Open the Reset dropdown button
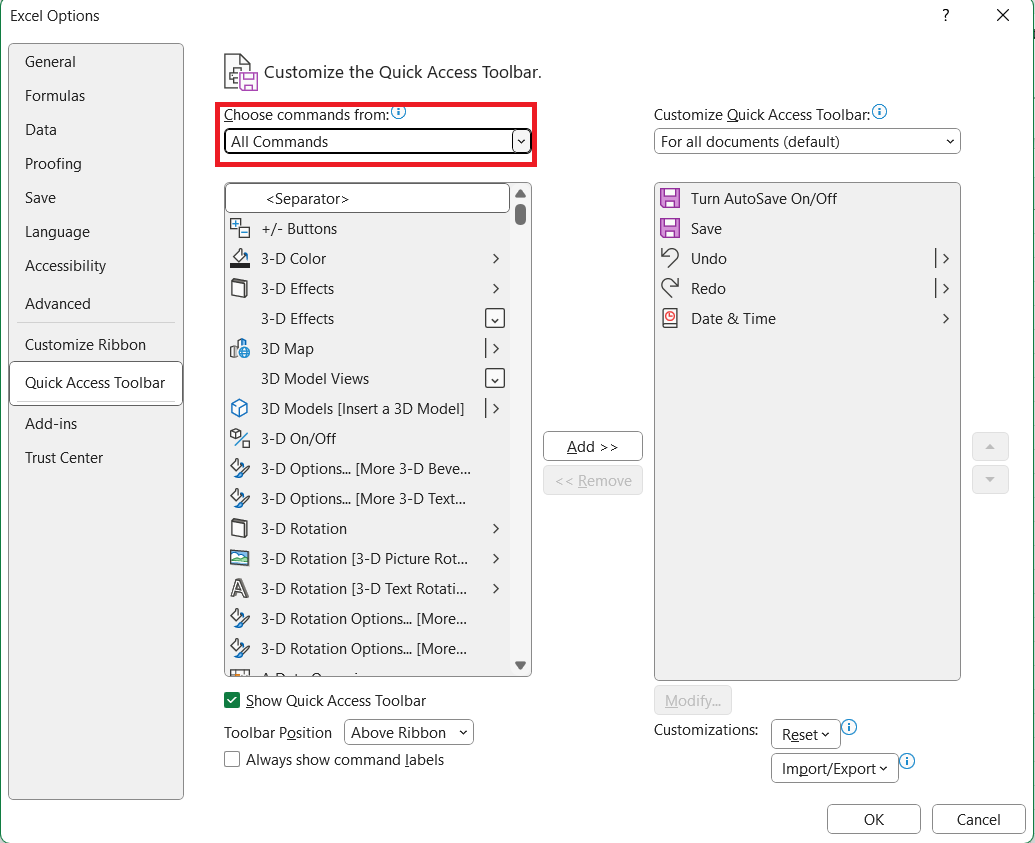The width and height of the screenshot is (1035, 843). point(805,734)
